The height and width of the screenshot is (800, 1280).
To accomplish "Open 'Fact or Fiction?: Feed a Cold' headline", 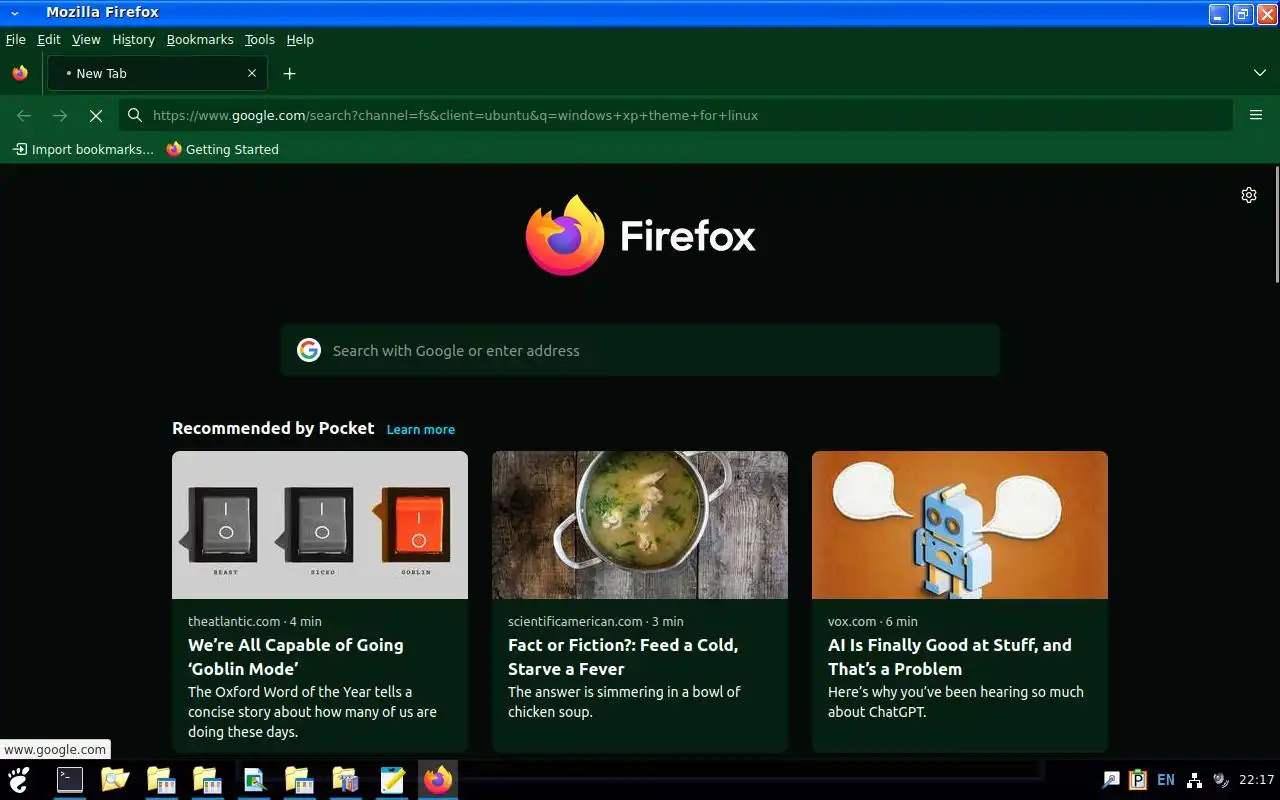I will (623, 657).
